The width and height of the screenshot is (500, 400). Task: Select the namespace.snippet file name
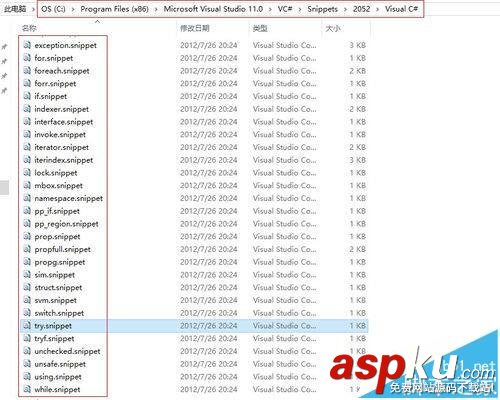tap(69, 198)
